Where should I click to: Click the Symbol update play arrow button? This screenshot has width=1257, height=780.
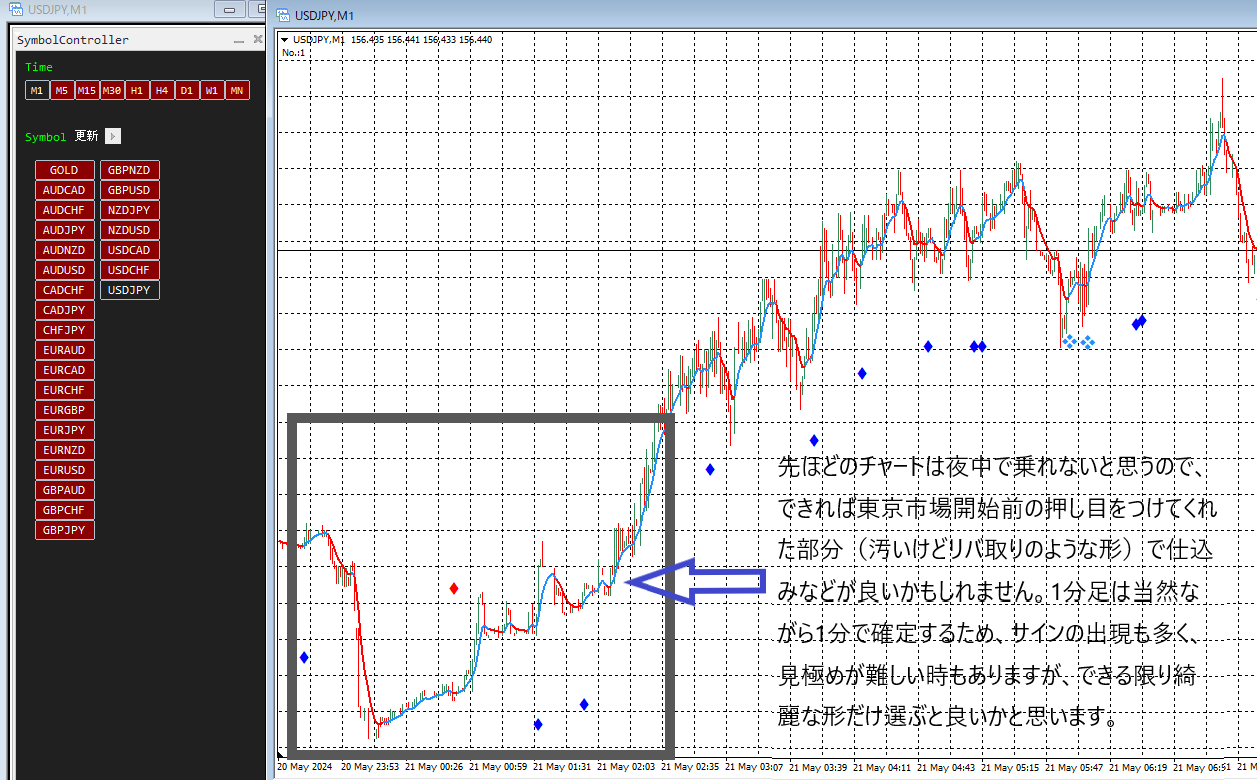click(x=113, y=136)
